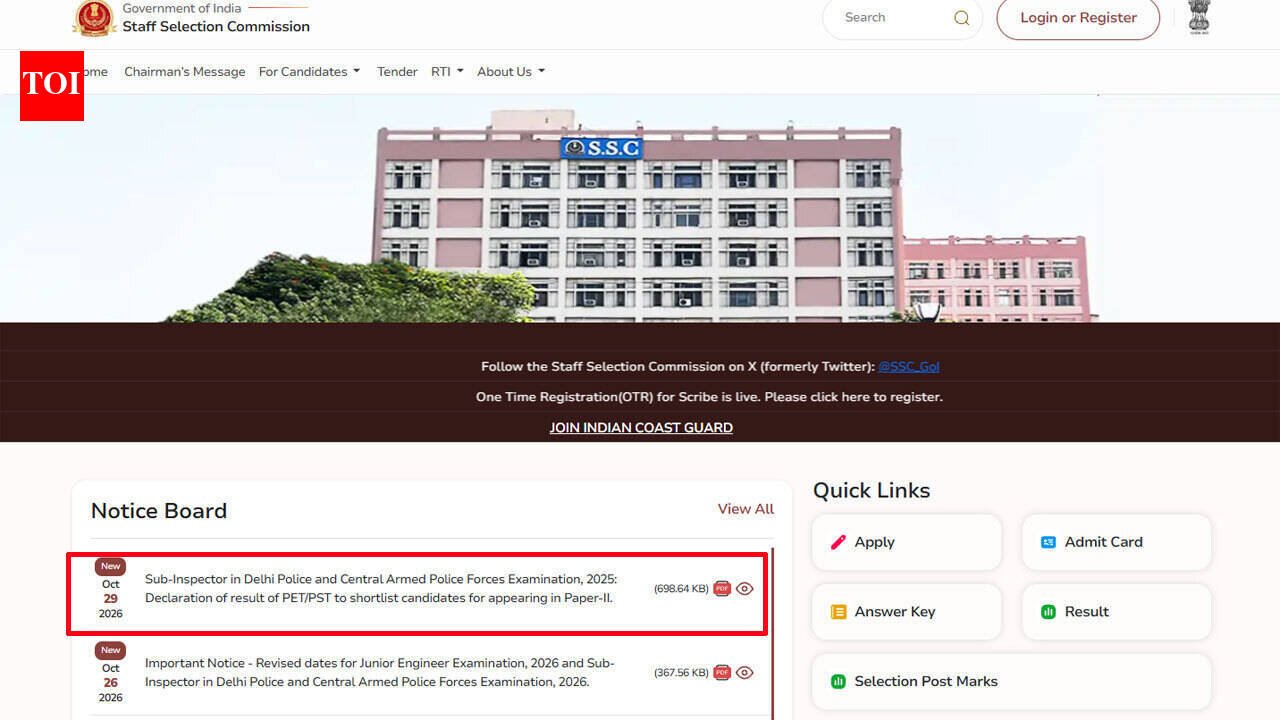Image resolution: width=1280 pixels, height=720 pixels.
Task: Open Result quick link card
Action: (1116, 612)
